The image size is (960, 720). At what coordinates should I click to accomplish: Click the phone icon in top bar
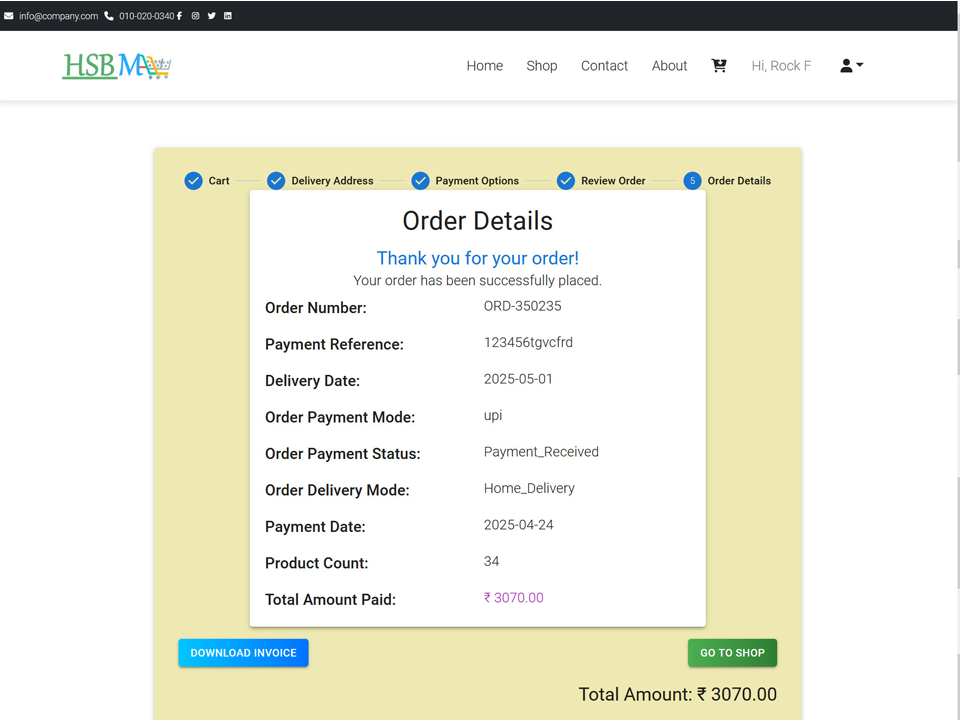109,16
